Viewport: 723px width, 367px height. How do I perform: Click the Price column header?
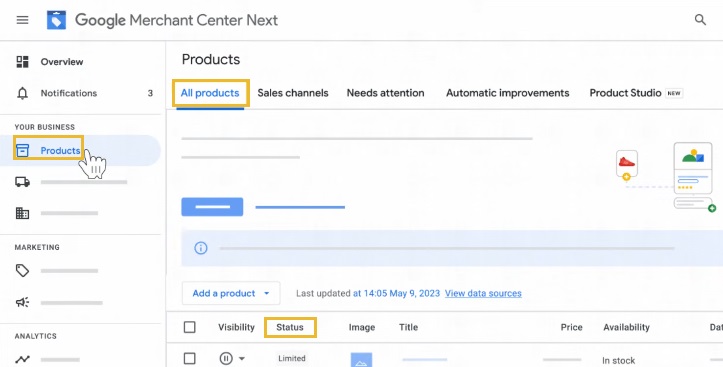[571, 327]
